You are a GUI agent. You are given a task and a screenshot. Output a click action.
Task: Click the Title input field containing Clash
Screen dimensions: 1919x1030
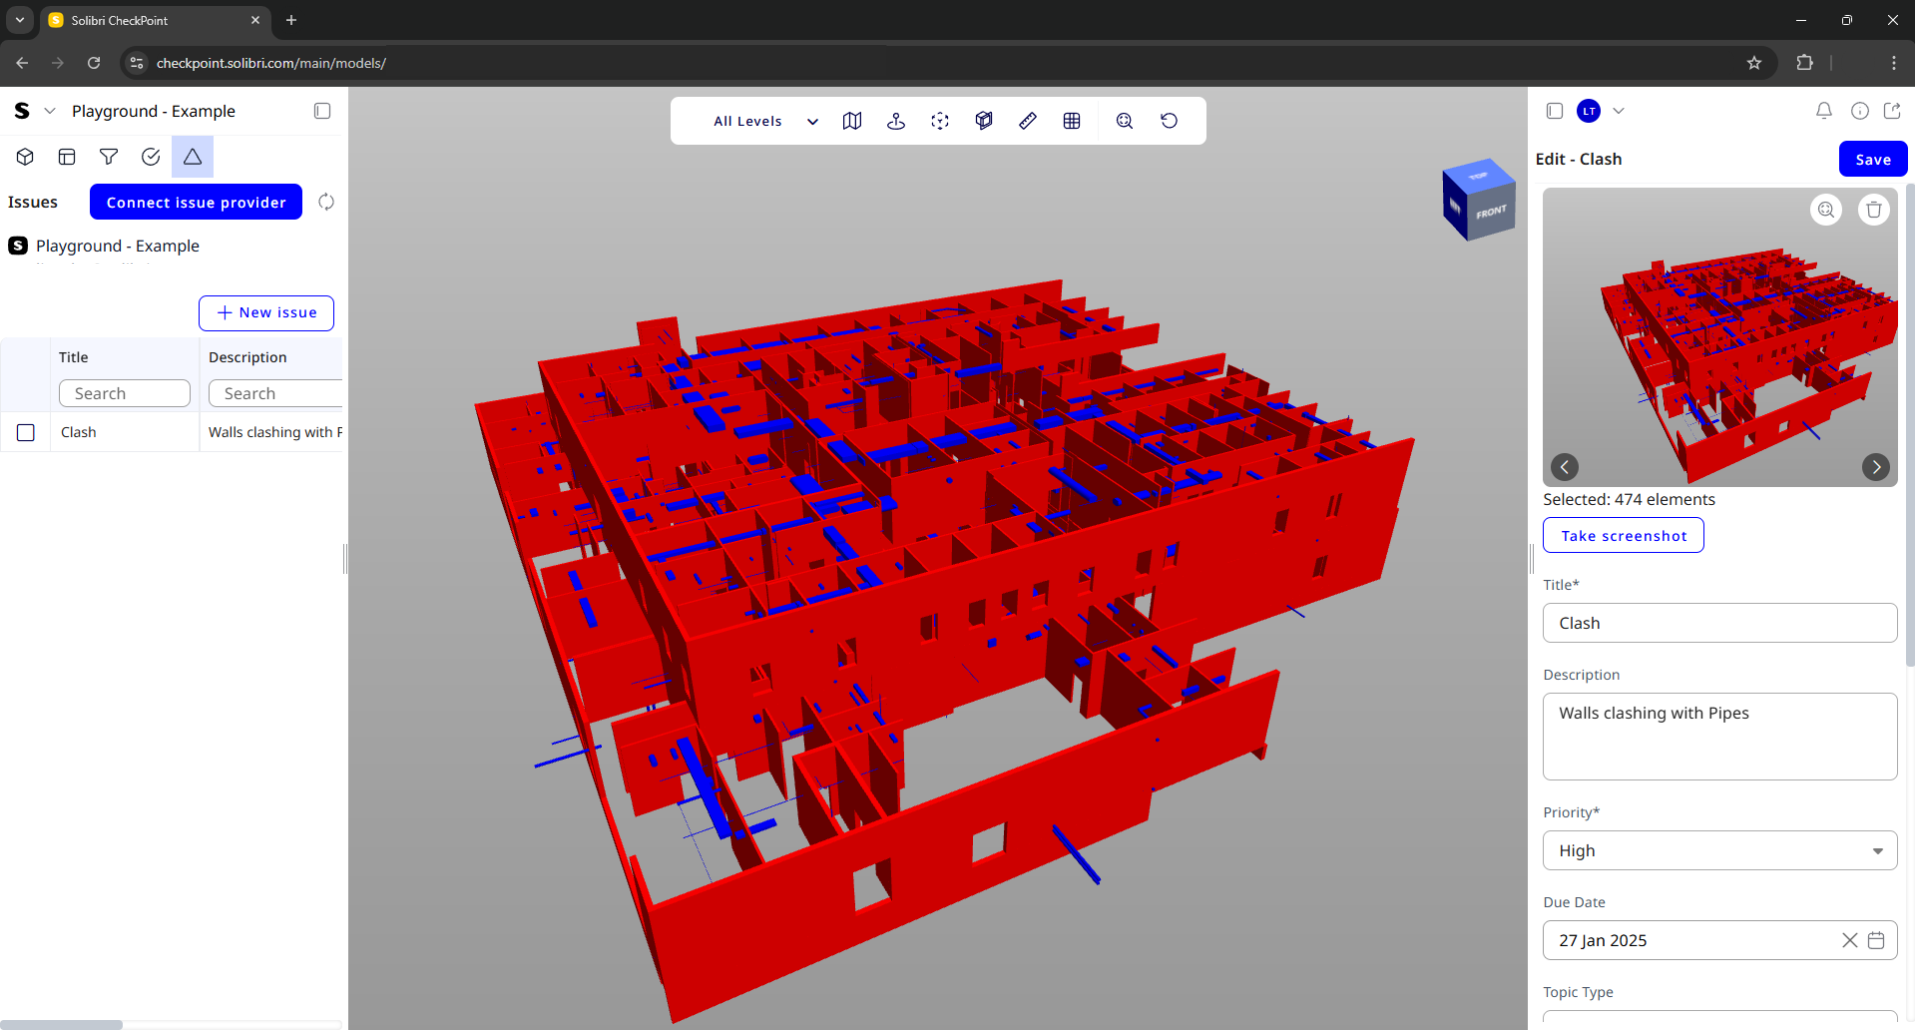click(1718, 623)
